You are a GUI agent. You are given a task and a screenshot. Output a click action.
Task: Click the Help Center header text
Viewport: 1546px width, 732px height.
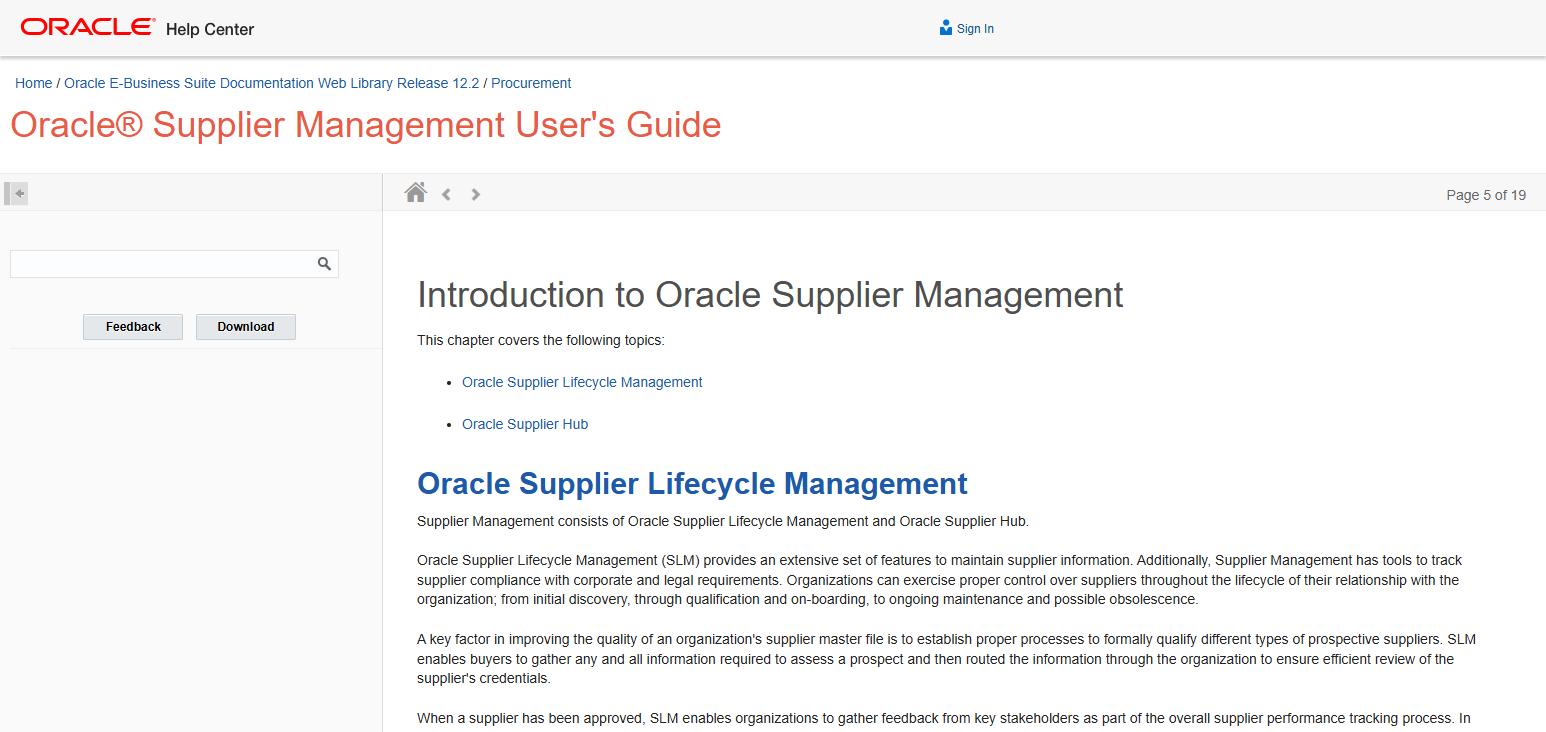coord(210,29)
